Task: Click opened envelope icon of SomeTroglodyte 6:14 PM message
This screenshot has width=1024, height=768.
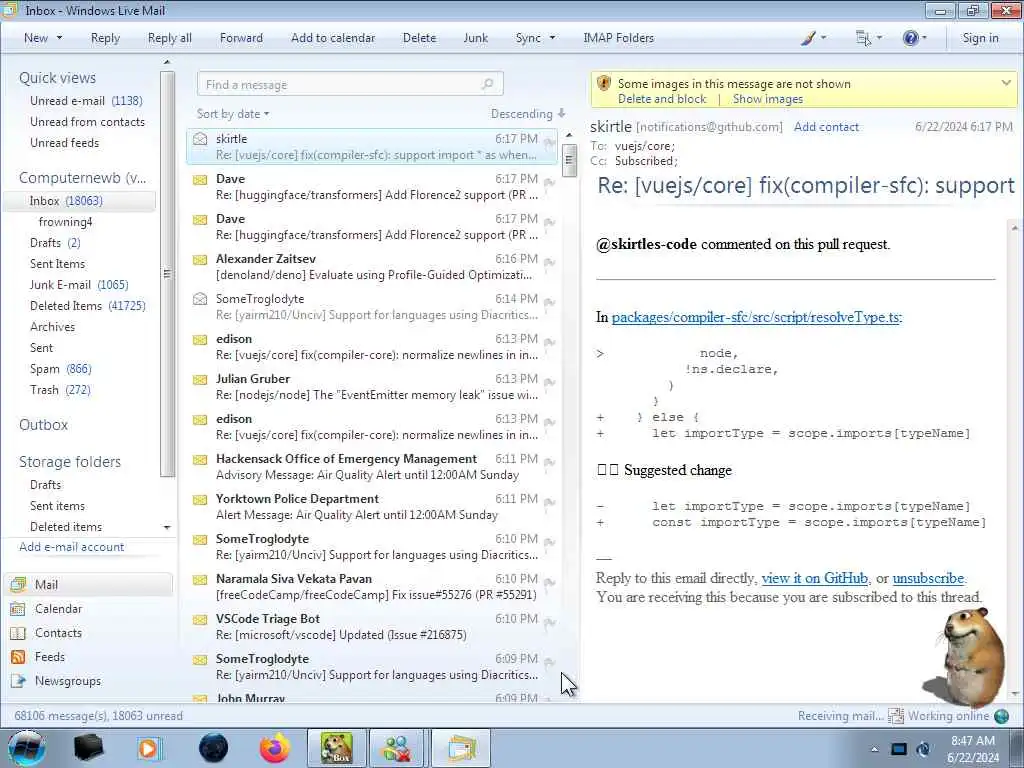Action: 200,299
